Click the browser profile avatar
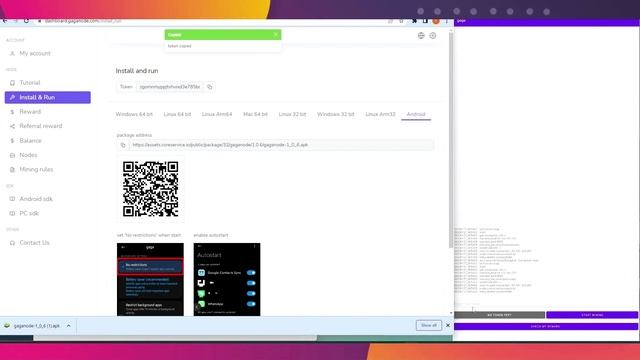640x360 pixels. point(436,21)
